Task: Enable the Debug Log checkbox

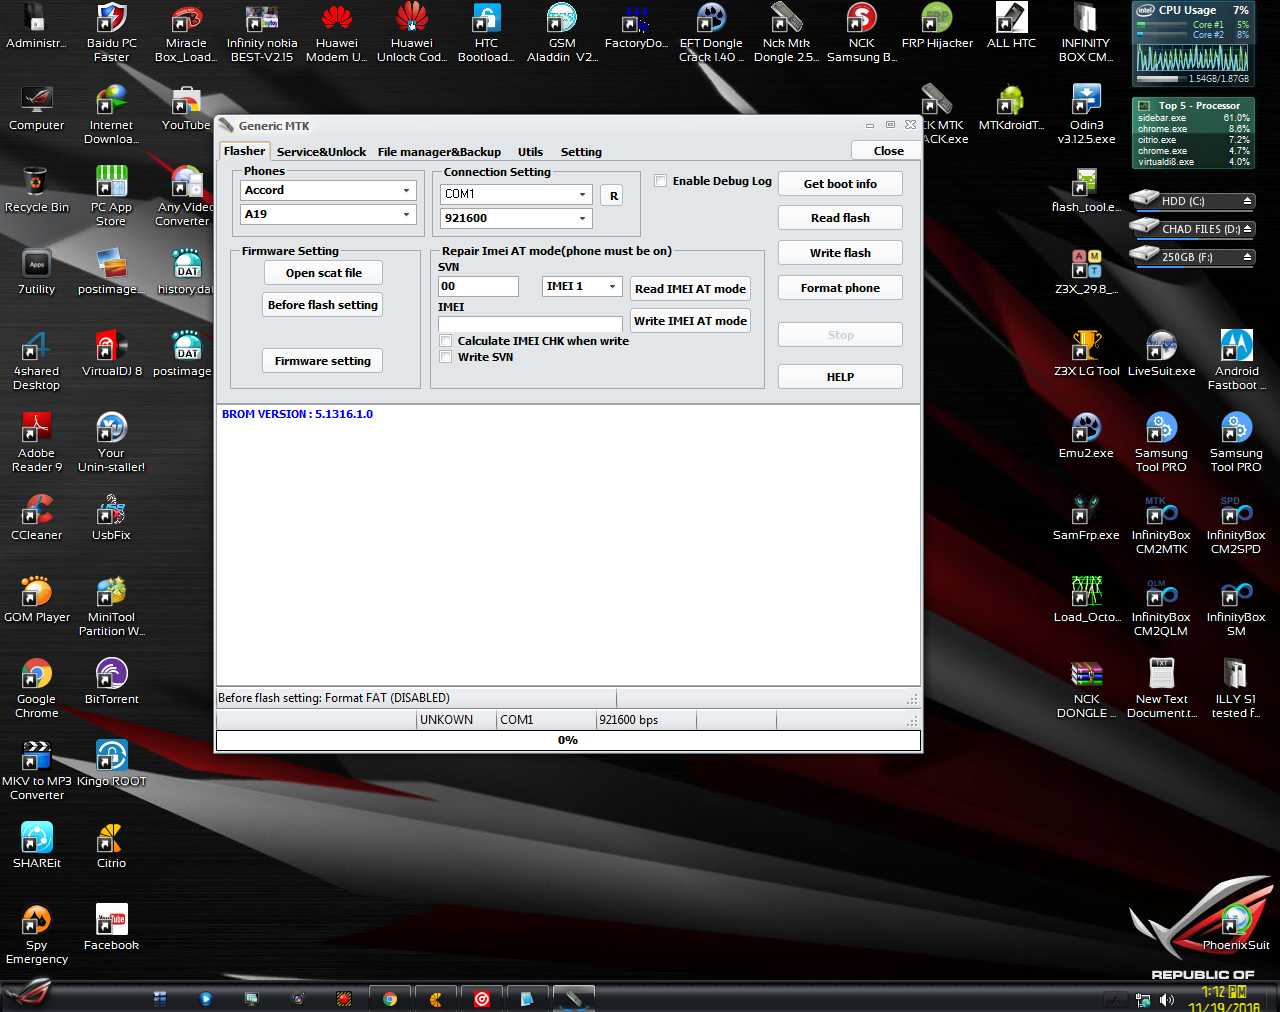Action: pos(661,181)
